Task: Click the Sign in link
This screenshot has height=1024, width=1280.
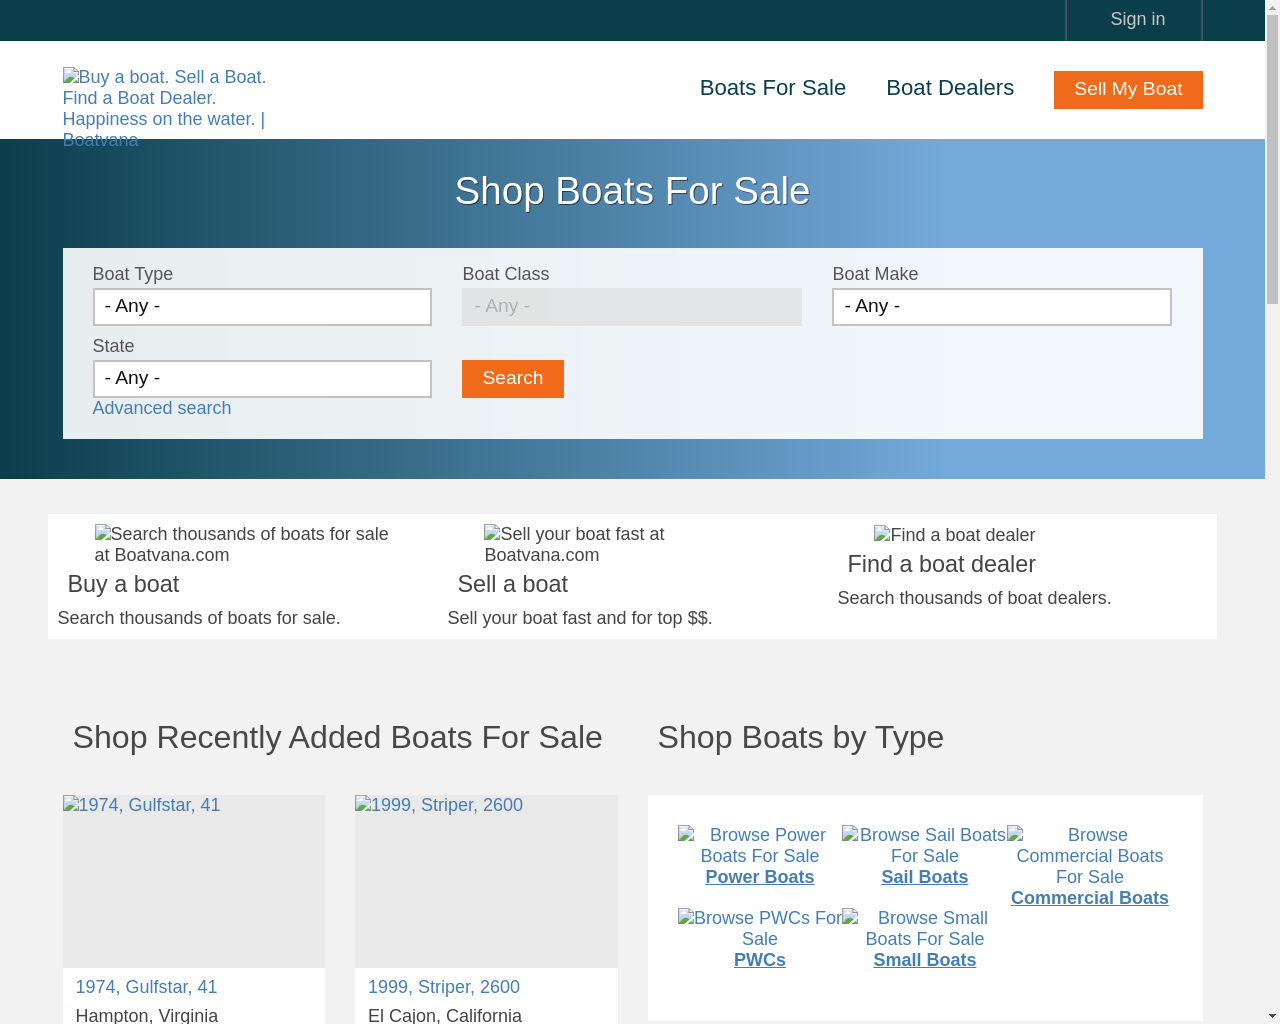Action: pyautogui.click(x=1138, y=19)
